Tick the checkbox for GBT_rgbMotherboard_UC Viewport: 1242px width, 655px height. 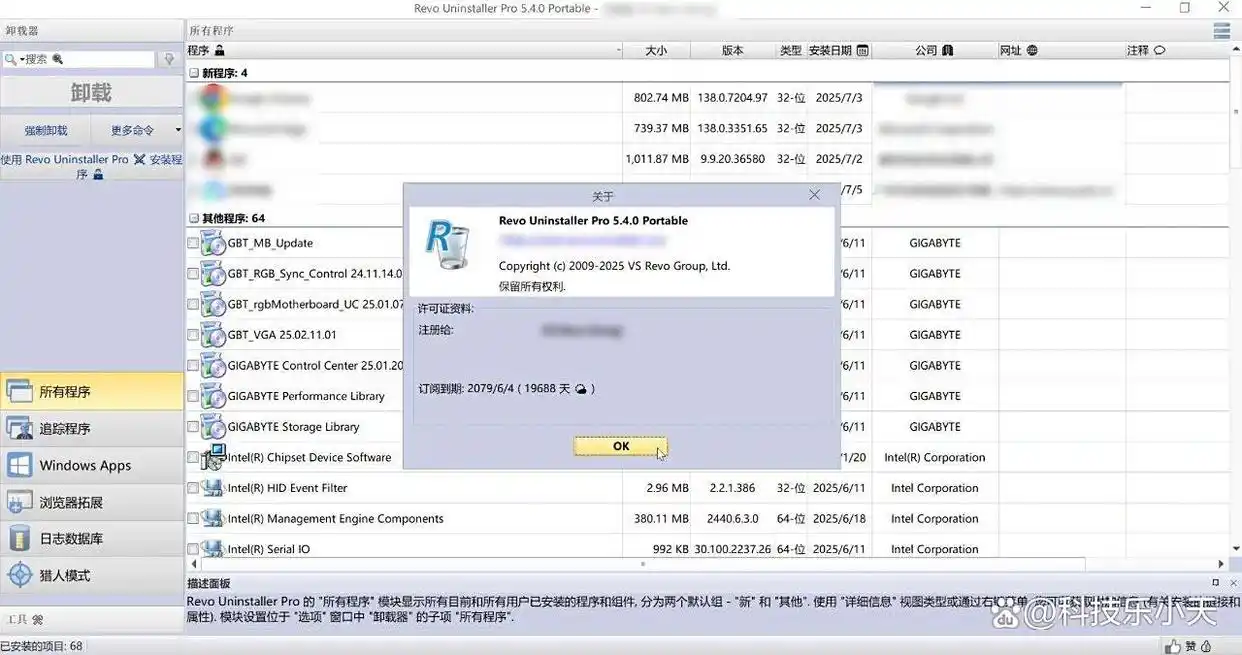(193, 304)
